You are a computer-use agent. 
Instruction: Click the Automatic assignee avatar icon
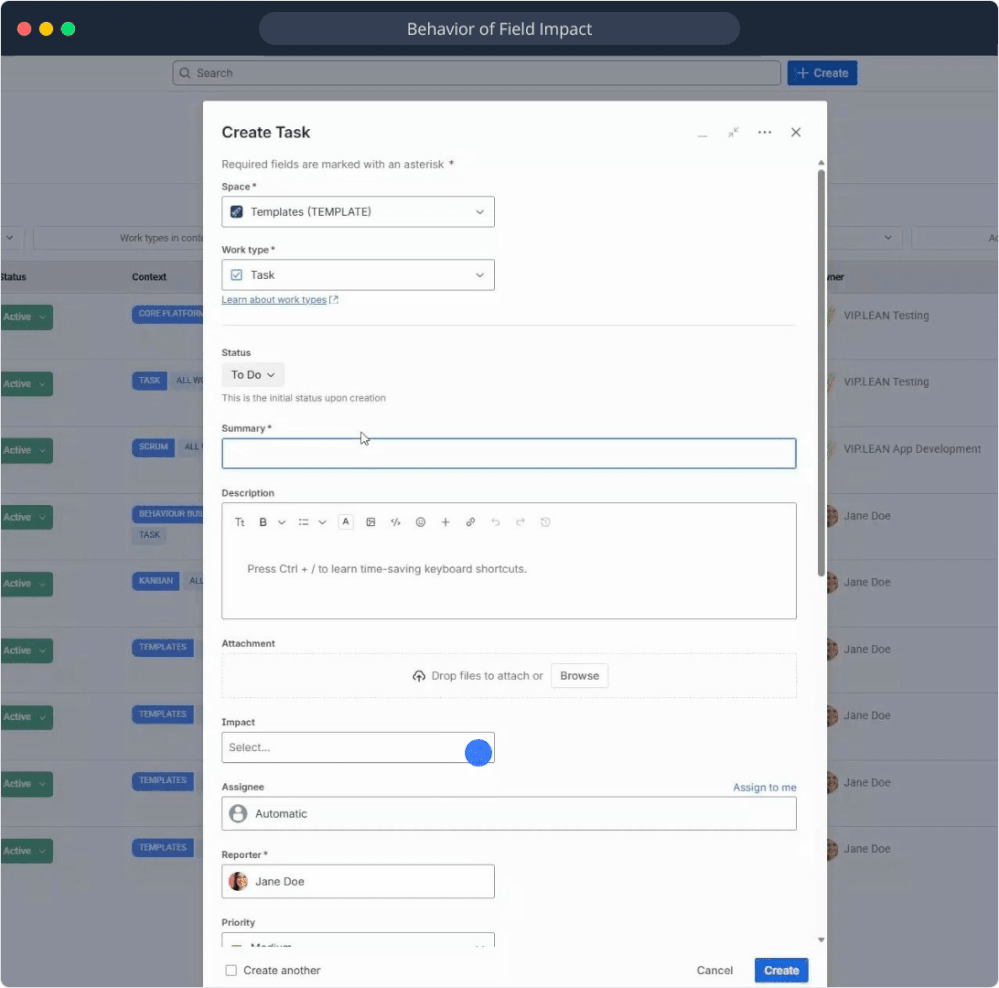coord(238,813)
